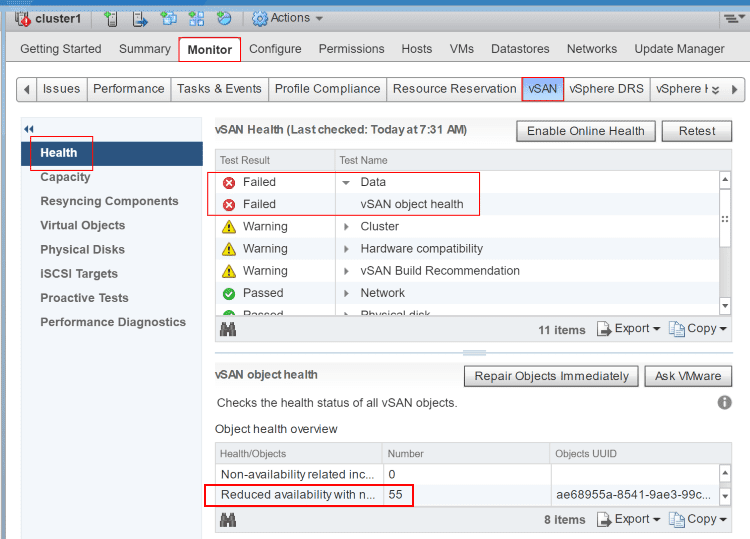Open the panel options menu icon at top right
This screenshot has width=750, height=539.
(734, 19)
